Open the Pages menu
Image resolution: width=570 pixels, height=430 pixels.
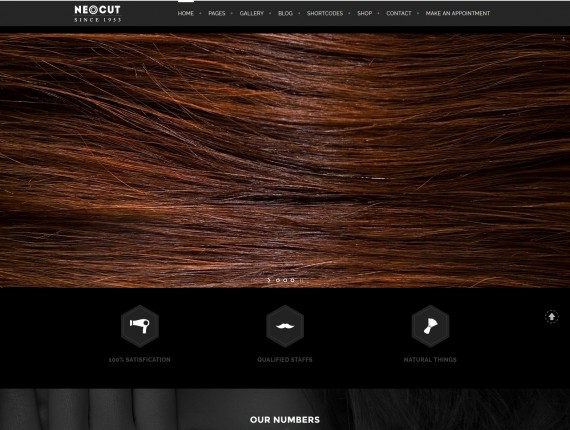[217, 13]
